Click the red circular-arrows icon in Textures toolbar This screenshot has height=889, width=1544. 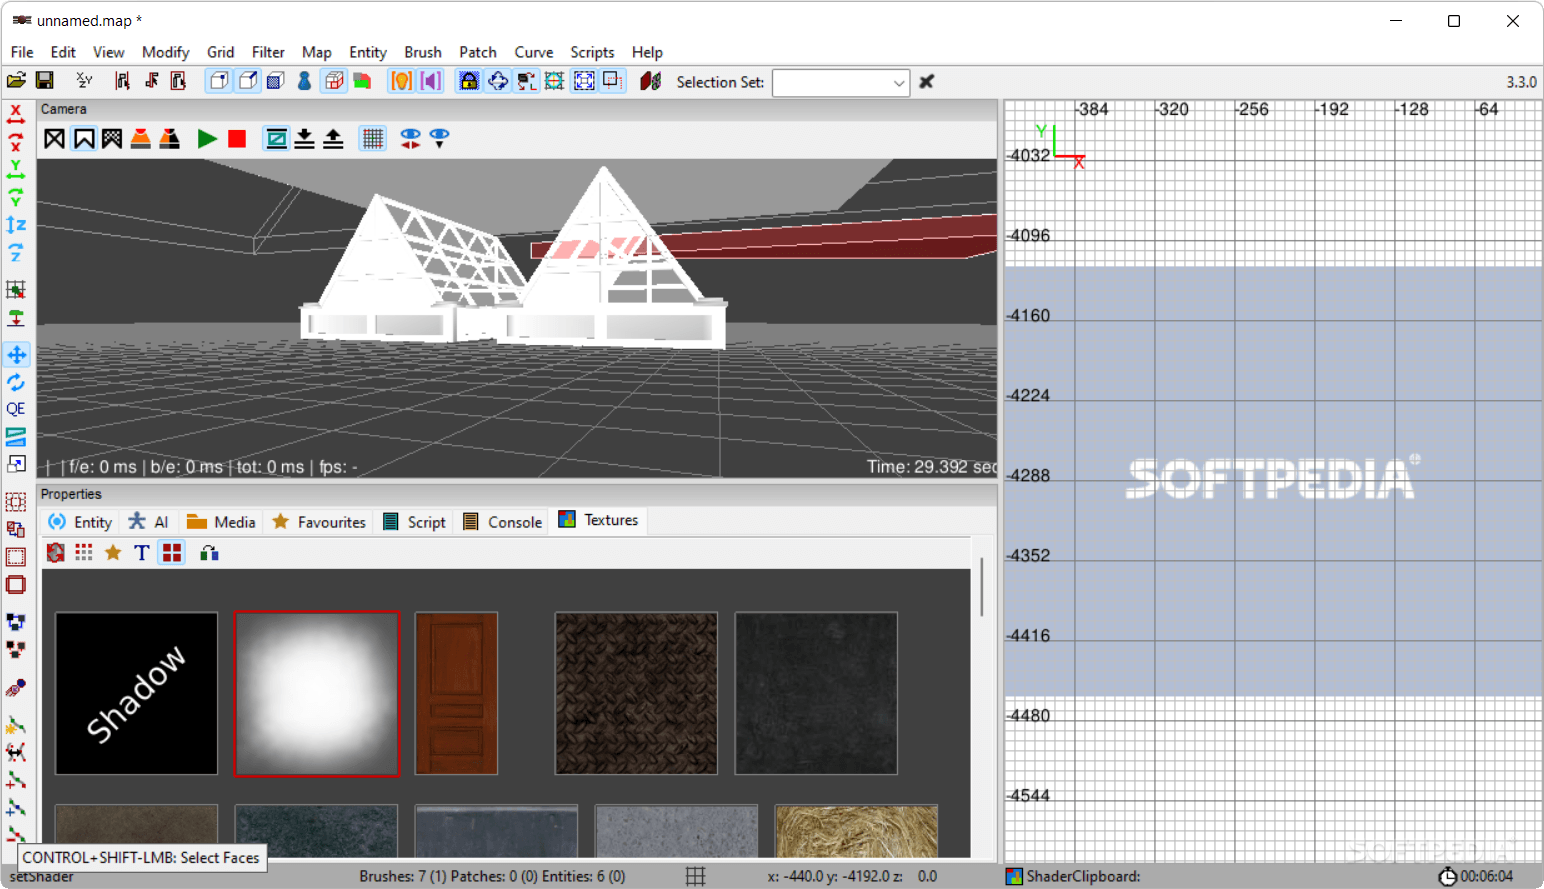tap(55, 552)
